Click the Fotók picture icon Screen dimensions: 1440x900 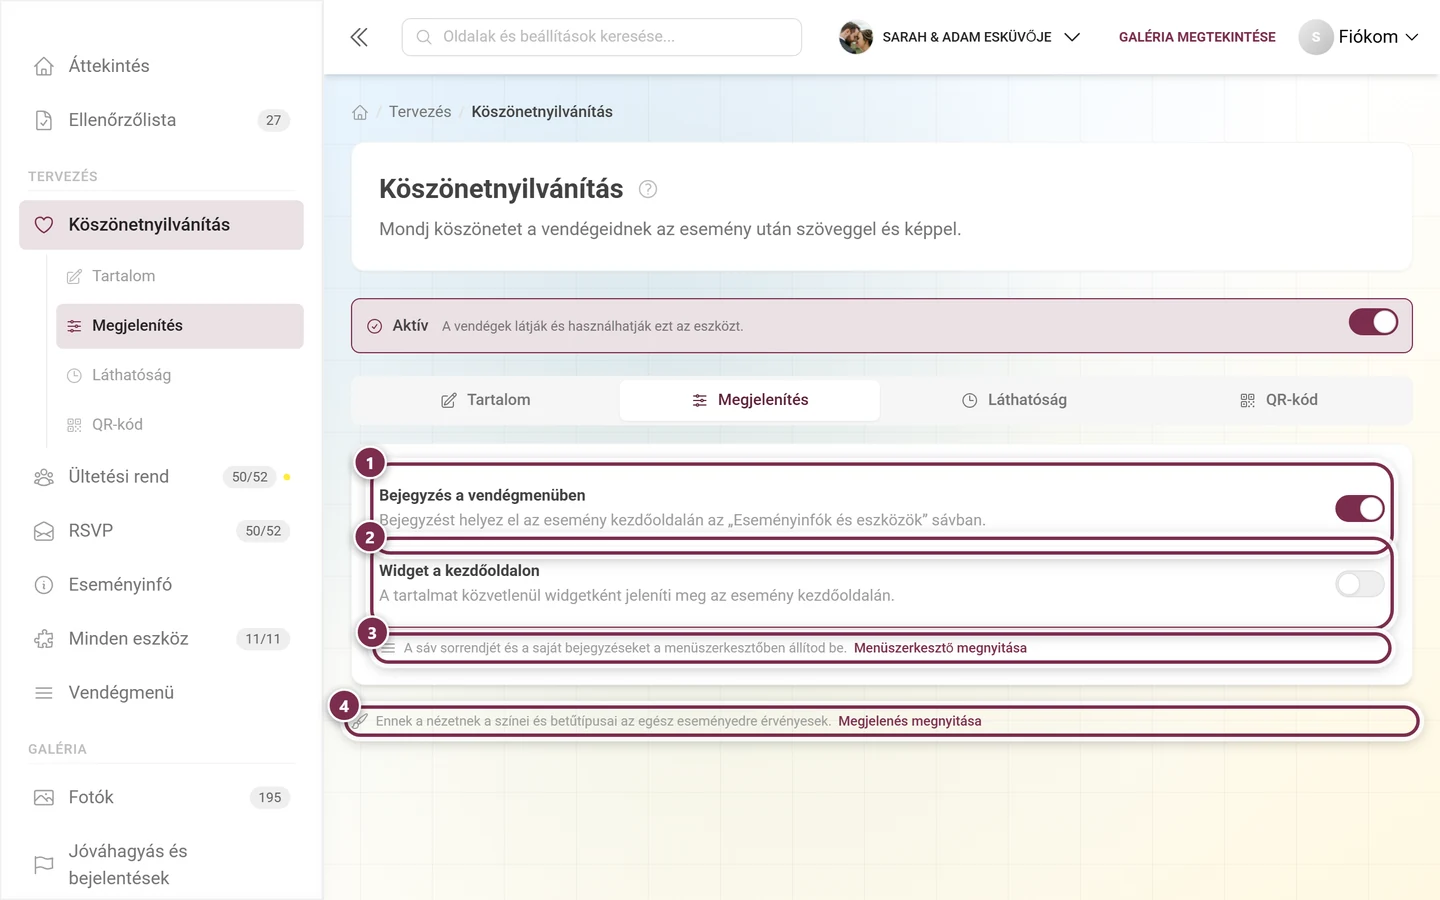point(44,797)
